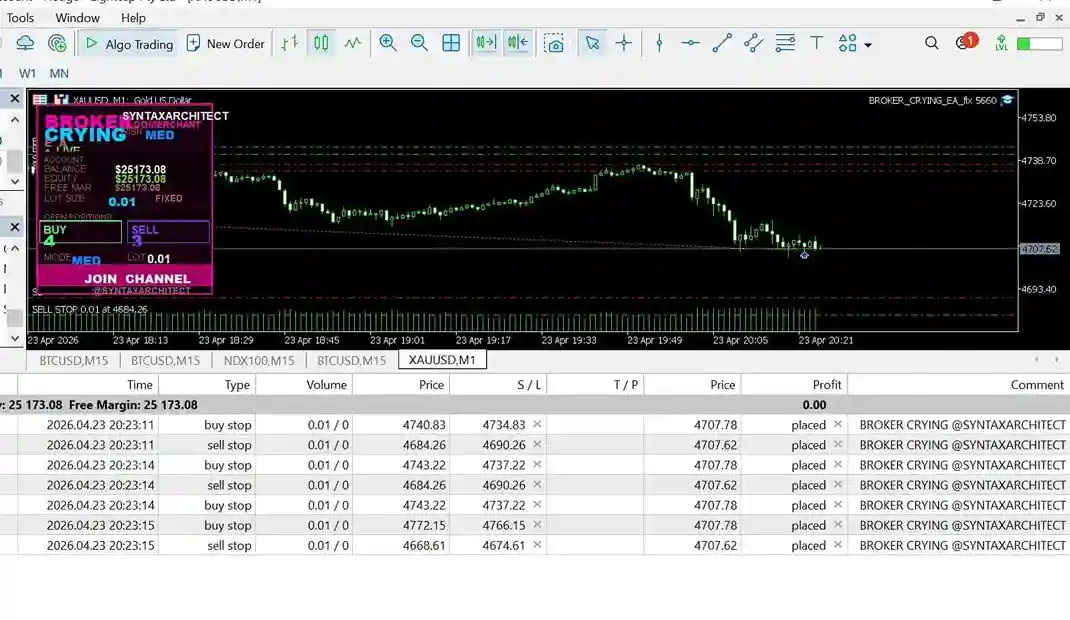Click the Zoom In magnifier icon
This screenshot has height=620, width=1070.
pos(387,43)
